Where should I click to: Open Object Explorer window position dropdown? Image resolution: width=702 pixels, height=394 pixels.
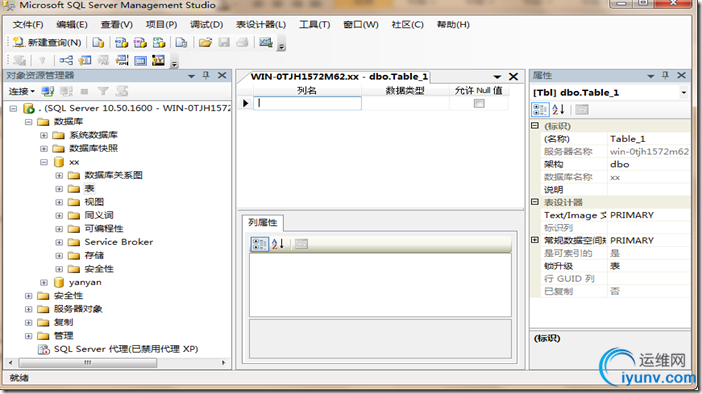(191, 76)
